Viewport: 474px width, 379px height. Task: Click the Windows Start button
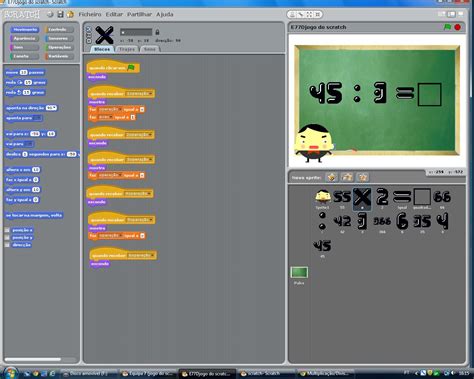tap(10, 374)
